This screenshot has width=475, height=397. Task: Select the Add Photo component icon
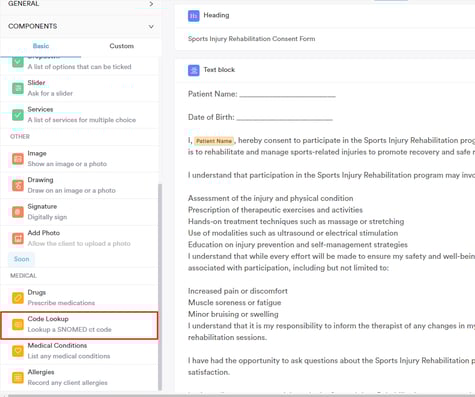coord(18,238)
